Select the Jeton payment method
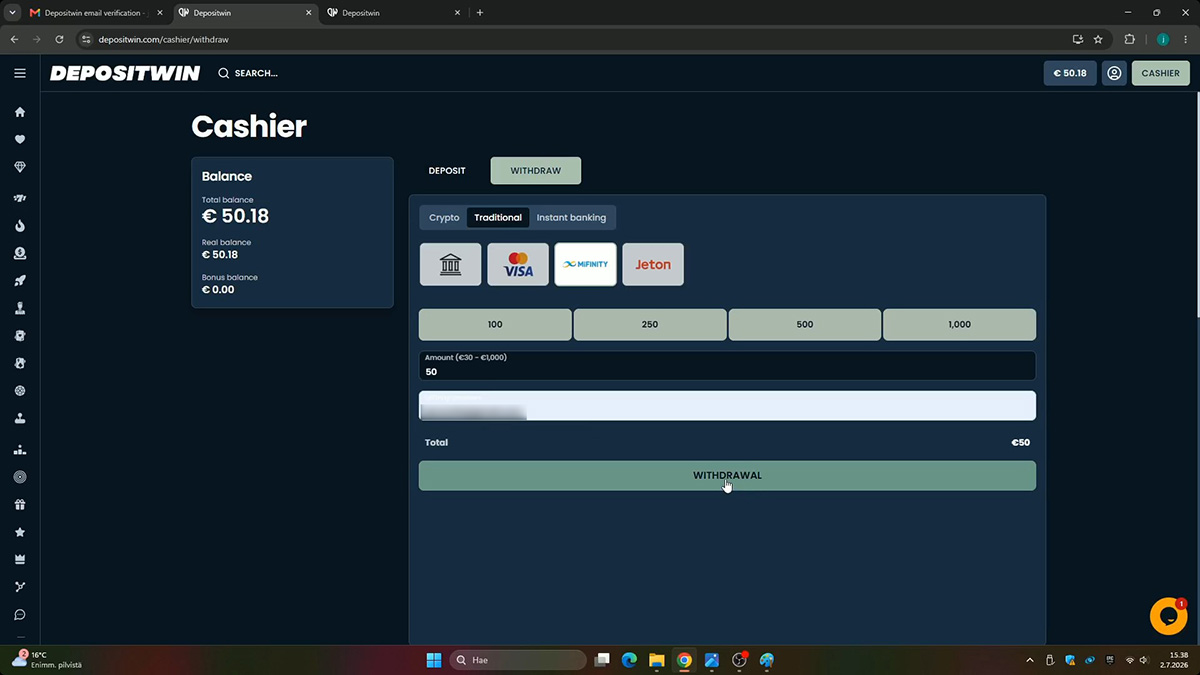This screenshot has width=1200, height=675. coord(653,265)
